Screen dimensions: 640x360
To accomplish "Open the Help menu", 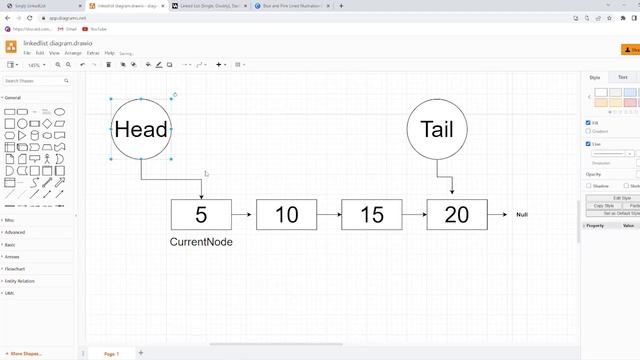I will click(109, 53).
